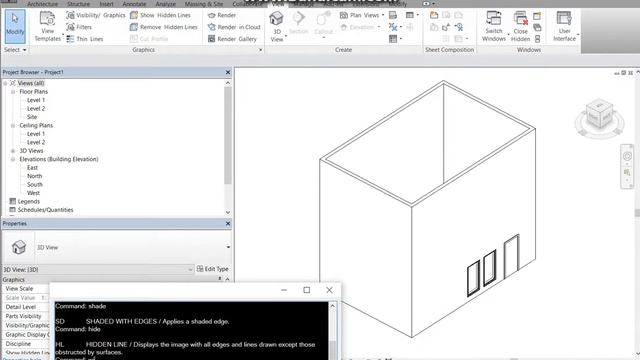The width and height of the screenshot is (640, 360).
Task: Create a default 3D View
Action: pos(277,27)
